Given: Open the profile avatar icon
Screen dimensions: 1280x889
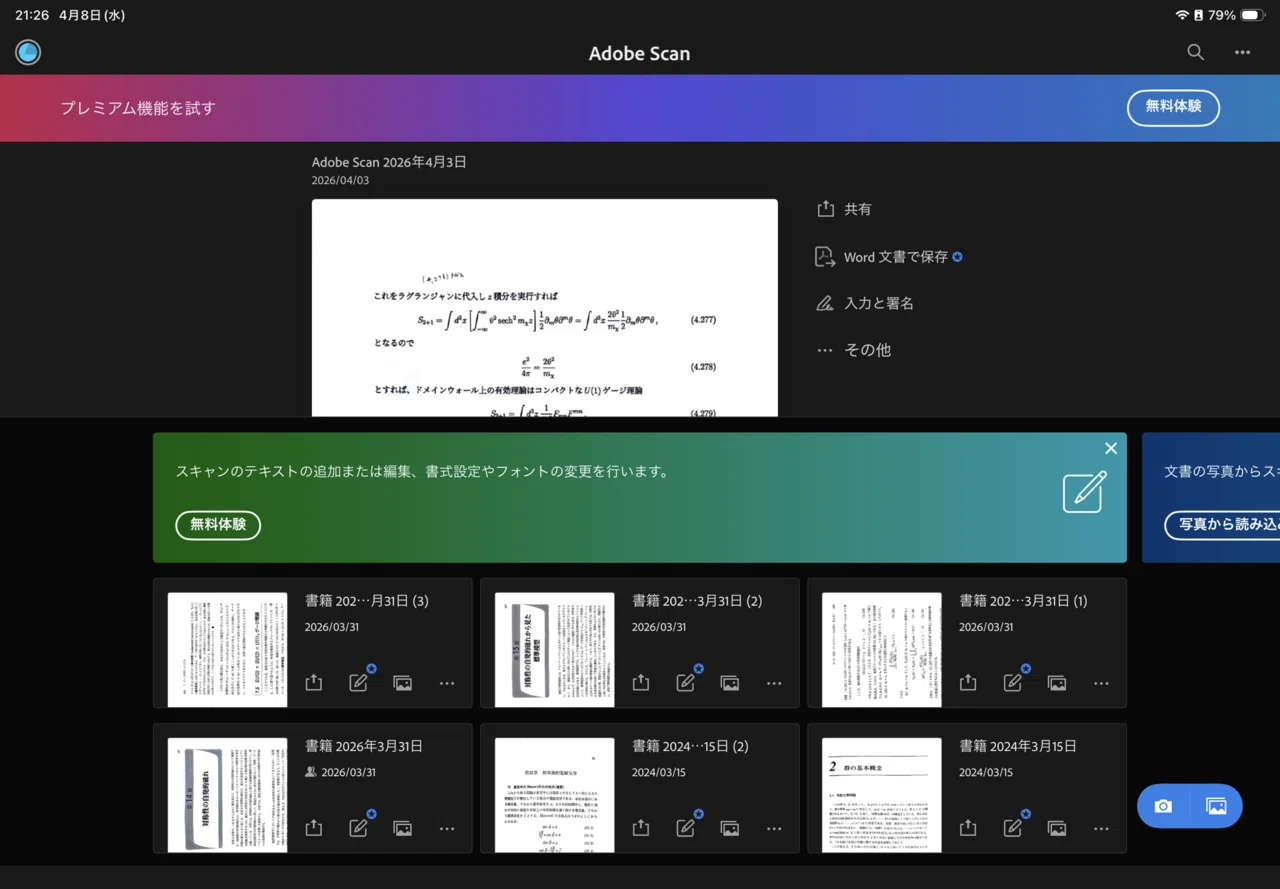Looking at the screenshot, I should point(28,53).
